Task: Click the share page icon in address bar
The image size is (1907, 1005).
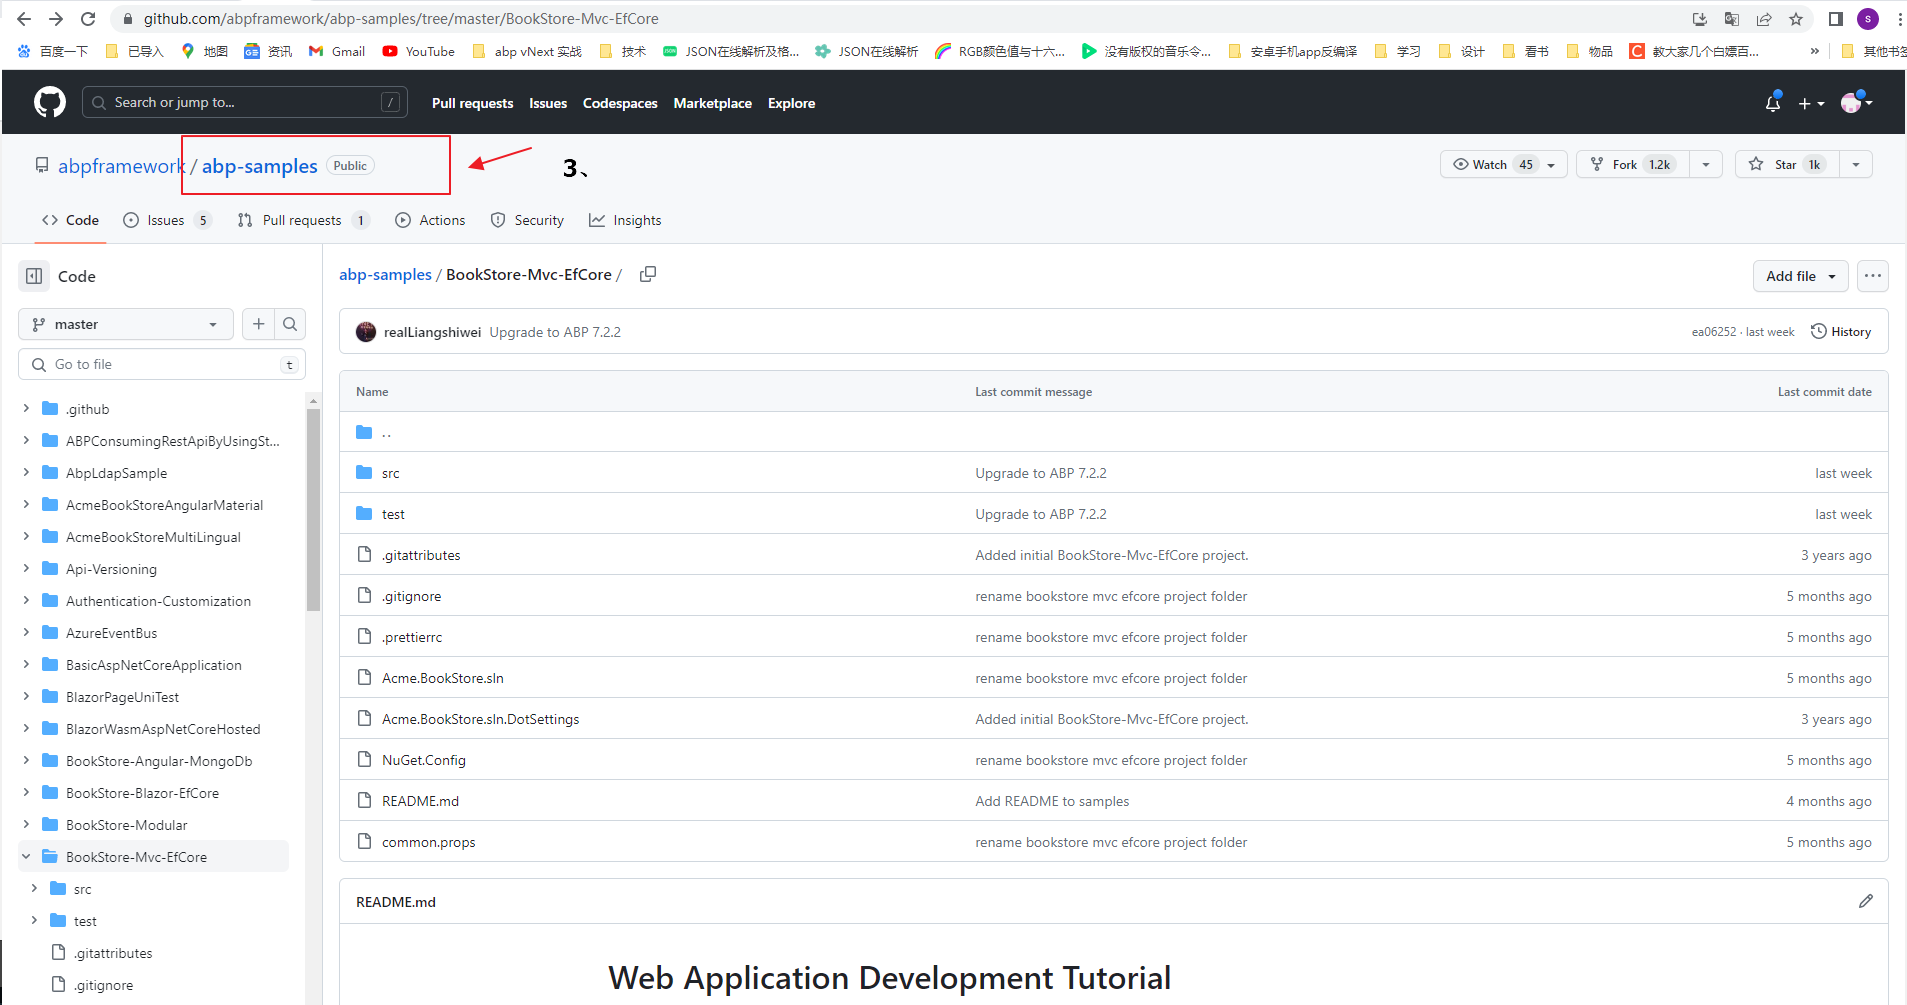Action: click(x=1764, y=19)
